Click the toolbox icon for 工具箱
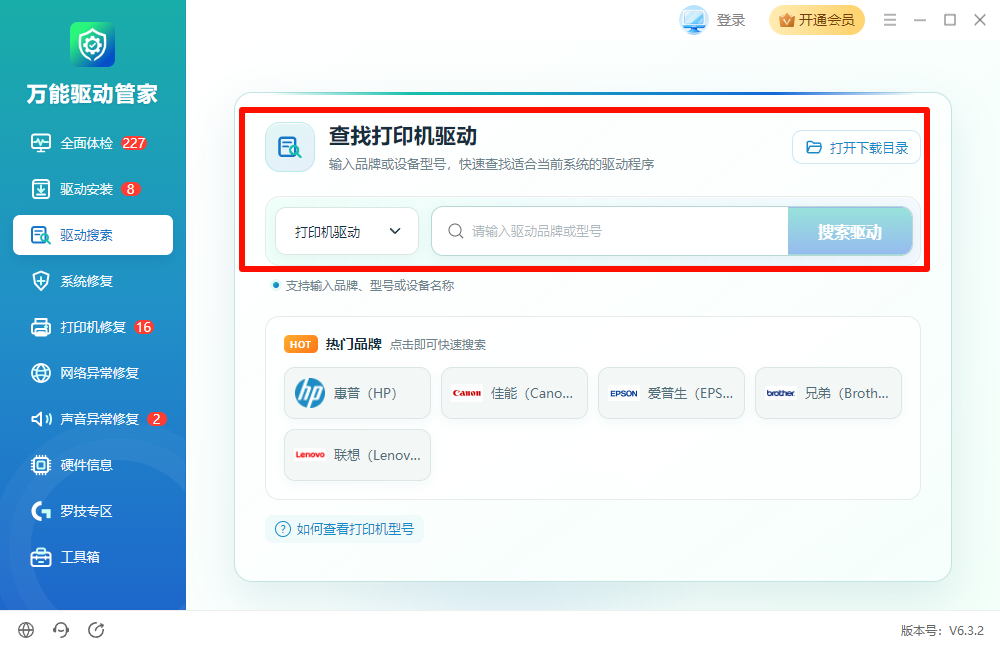 click(41, 557)
